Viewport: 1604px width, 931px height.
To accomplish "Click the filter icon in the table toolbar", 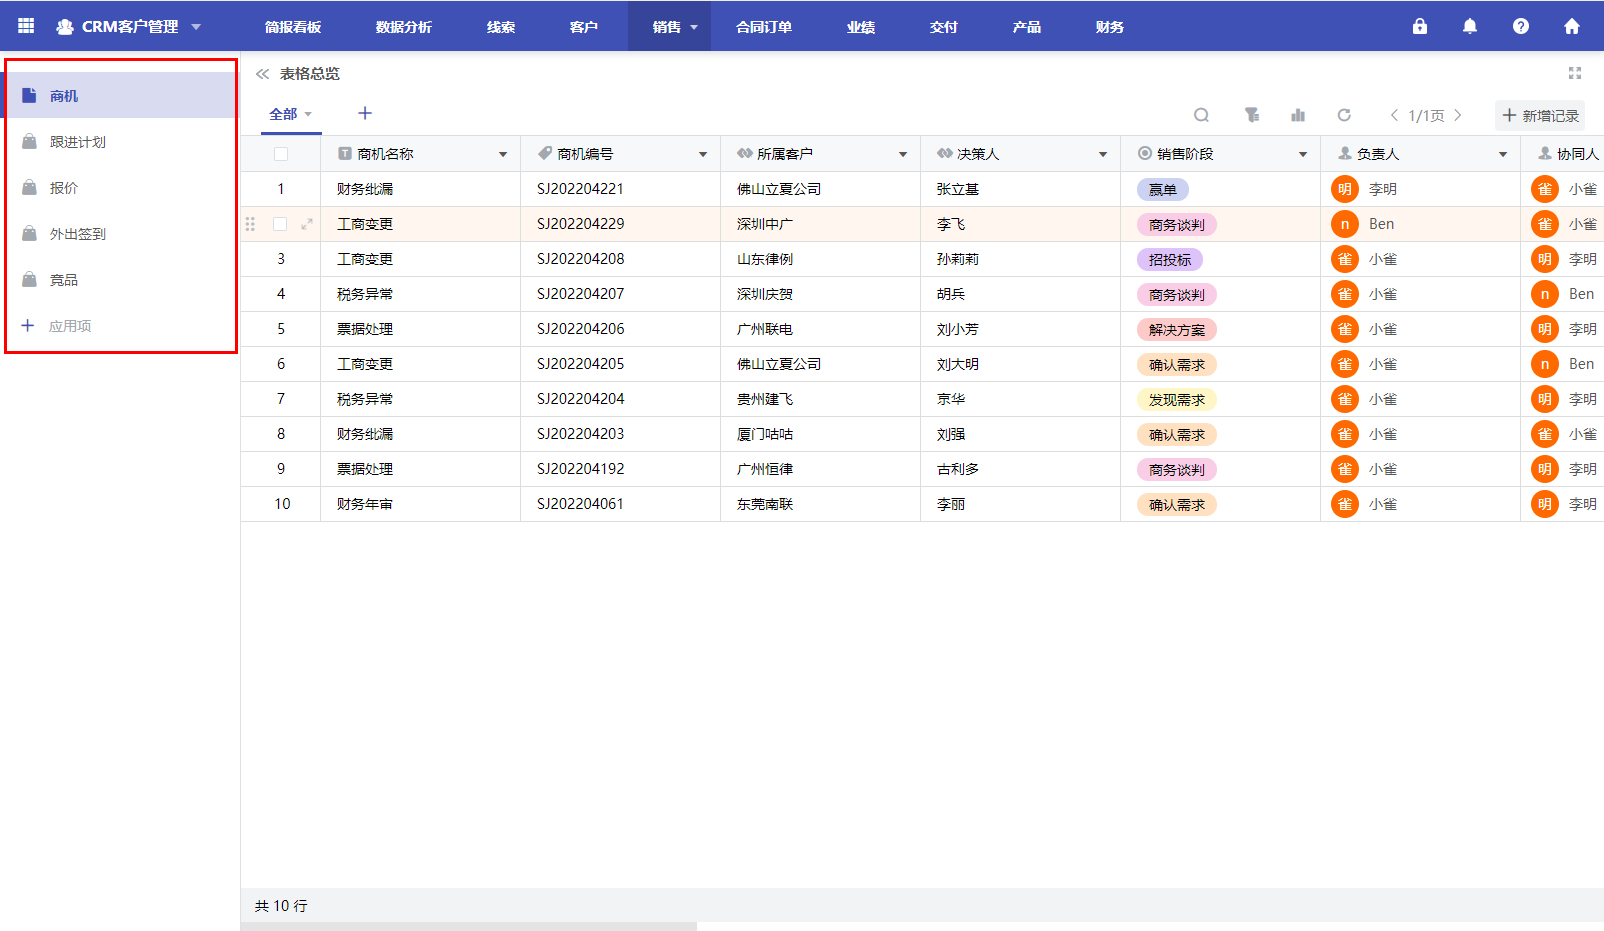I will point(1250,115).
